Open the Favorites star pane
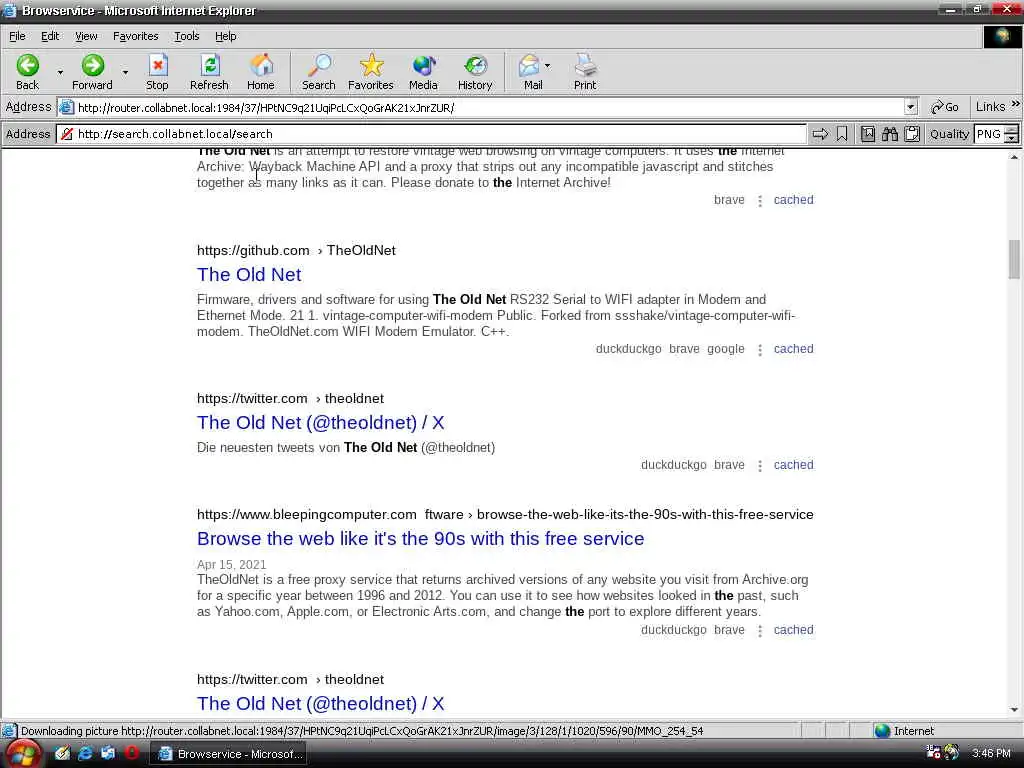This screenshot has height=768, width=1024. tap(371, 72)
